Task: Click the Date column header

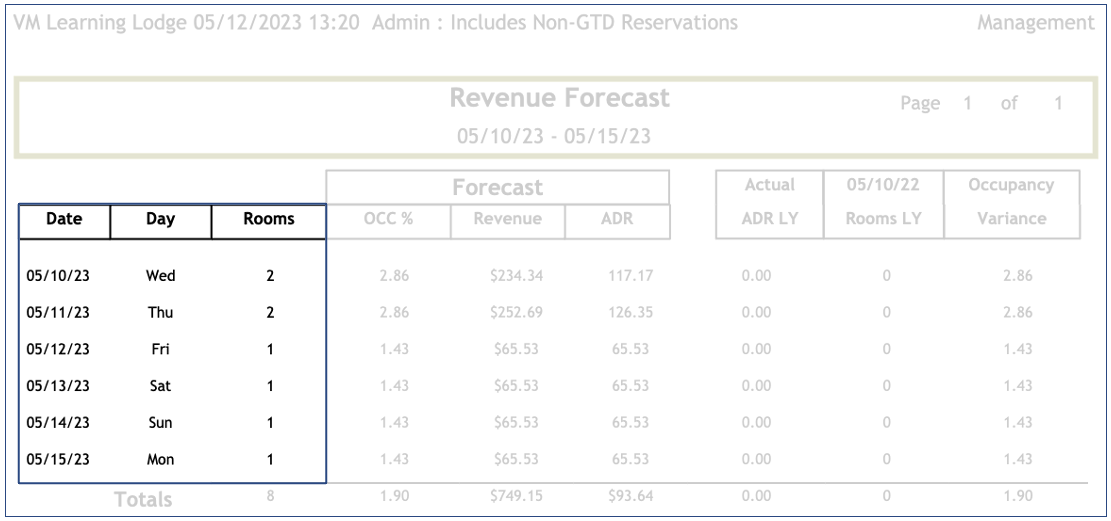Action: click(64, 221)
